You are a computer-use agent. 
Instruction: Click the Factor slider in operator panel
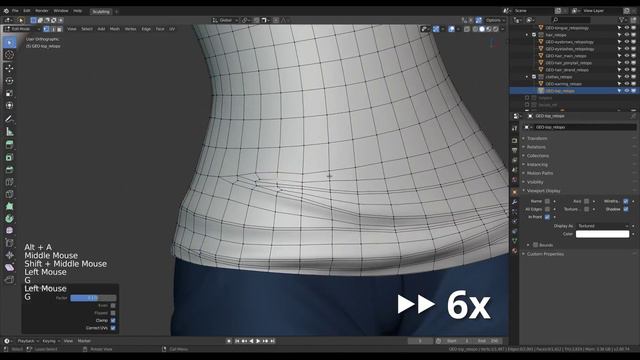(x=93, y=298)
